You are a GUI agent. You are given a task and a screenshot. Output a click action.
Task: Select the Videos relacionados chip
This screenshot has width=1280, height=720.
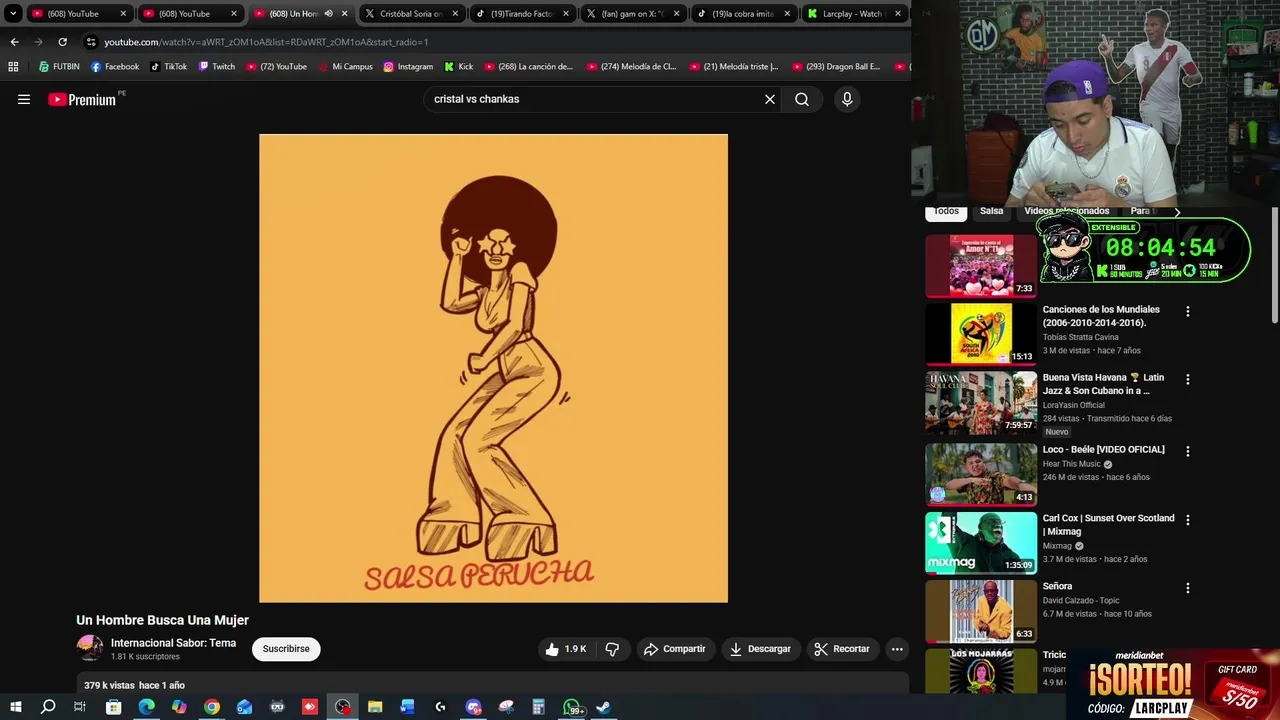pyautogui.click(x=1066, y=211)
